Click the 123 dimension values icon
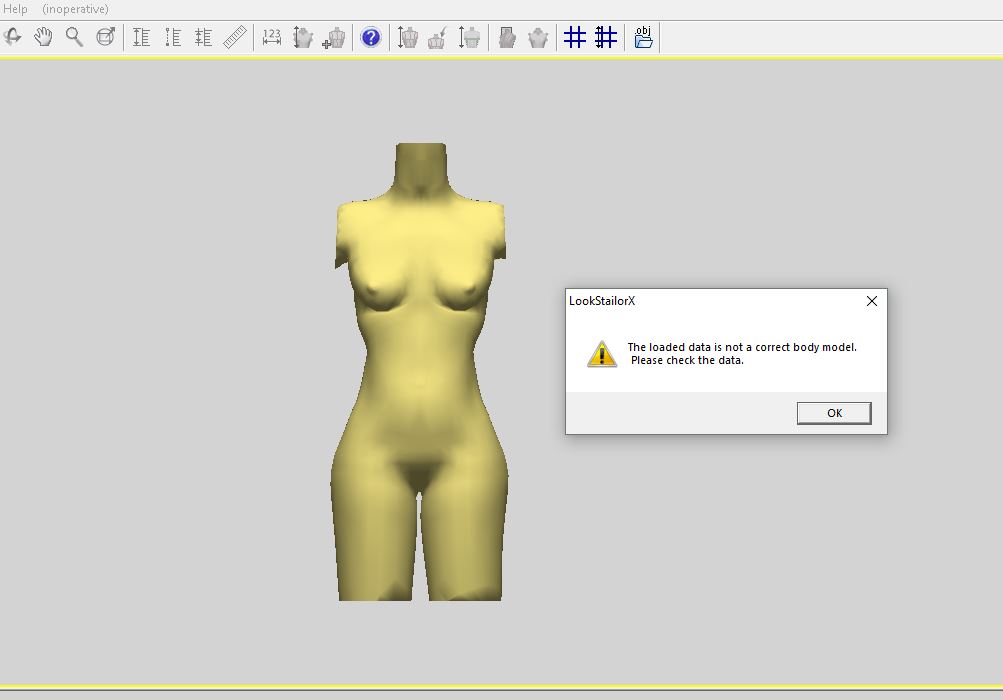 click(272, 37)
